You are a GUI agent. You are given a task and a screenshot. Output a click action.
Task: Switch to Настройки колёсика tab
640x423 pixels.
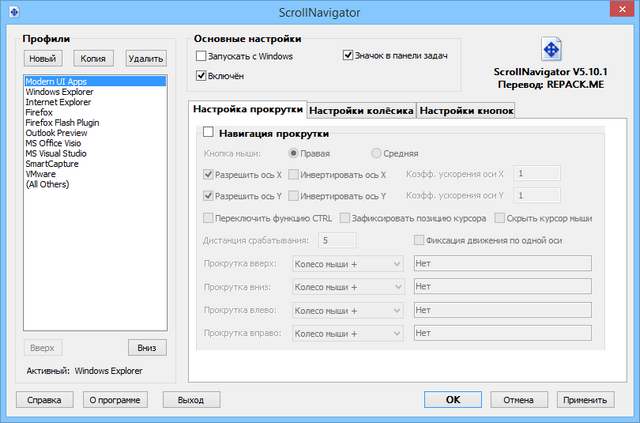coord(360,109)
